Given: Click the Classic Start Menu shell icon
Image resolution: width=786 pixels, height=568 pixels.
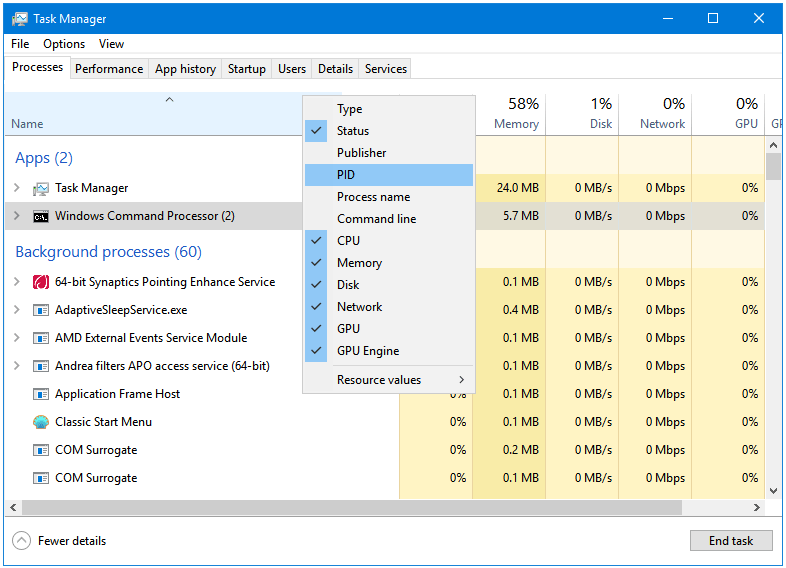Looking at the screenshot, I should pos(41,422).
